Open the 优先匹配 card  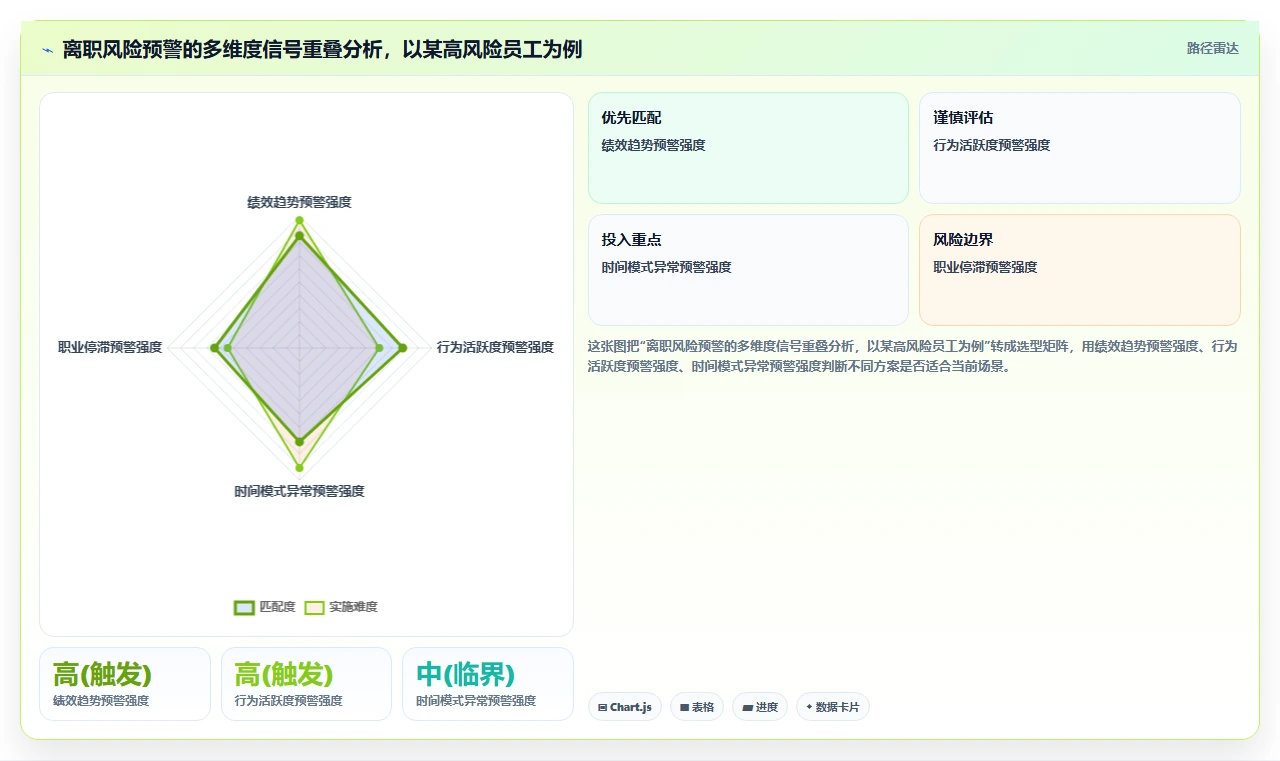point(748,148)
